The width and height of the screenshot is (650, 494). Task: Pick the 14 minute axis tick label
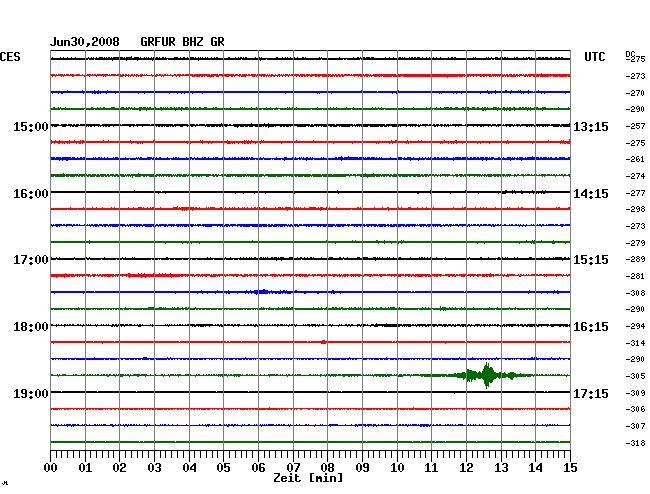pos(535,468)
